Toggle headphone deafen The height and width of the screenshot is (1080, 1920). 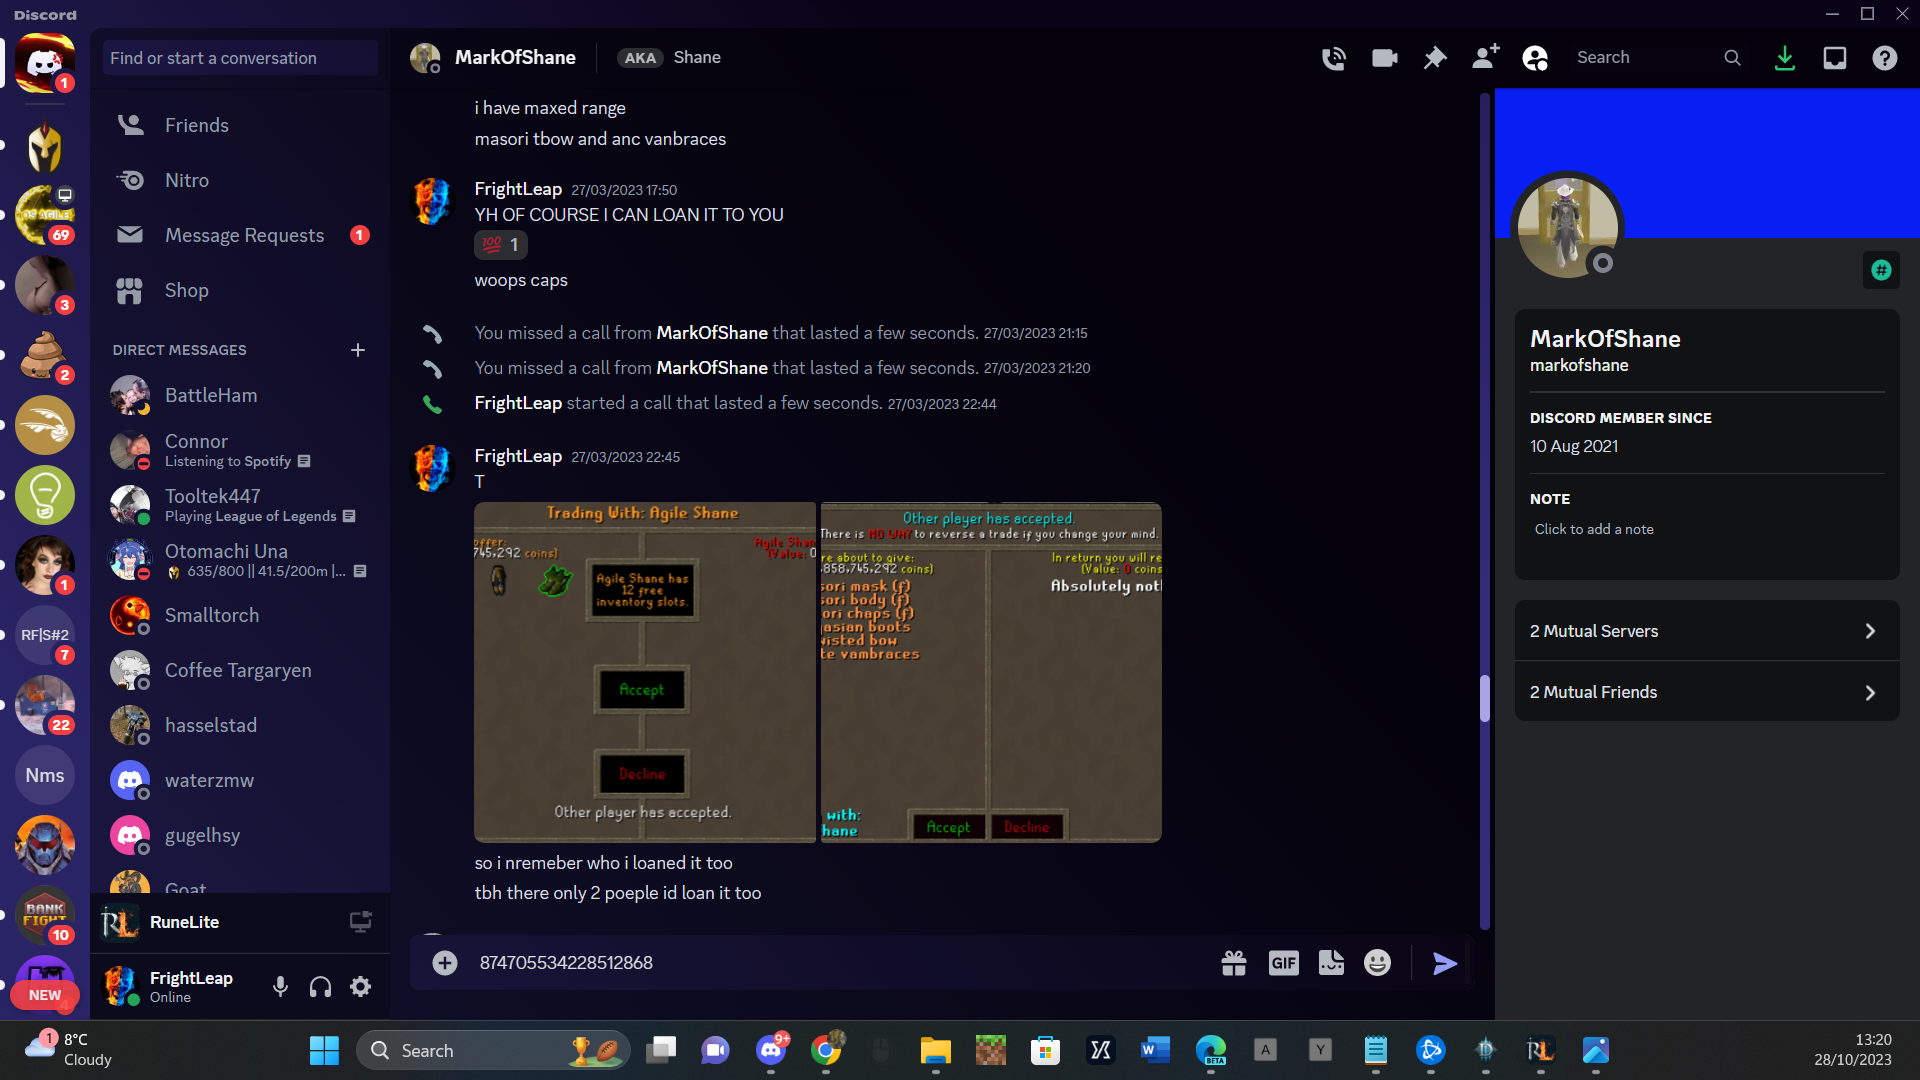click(320, 987)
